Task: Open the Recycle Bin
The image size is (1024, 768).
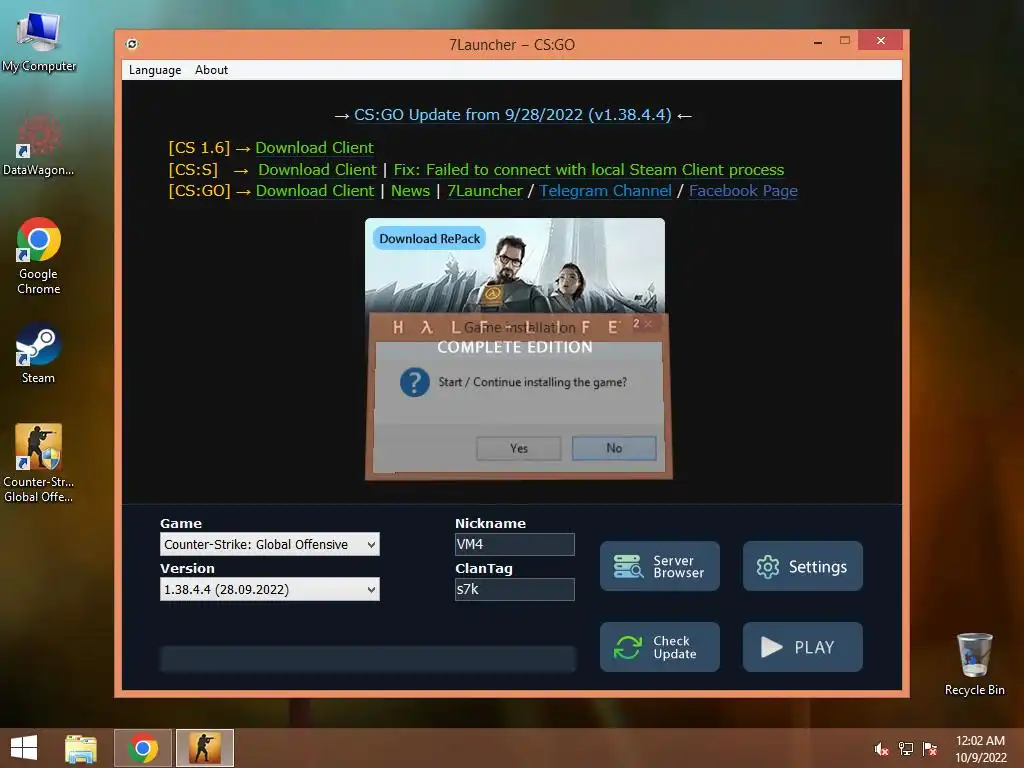Action: (974, 664)
